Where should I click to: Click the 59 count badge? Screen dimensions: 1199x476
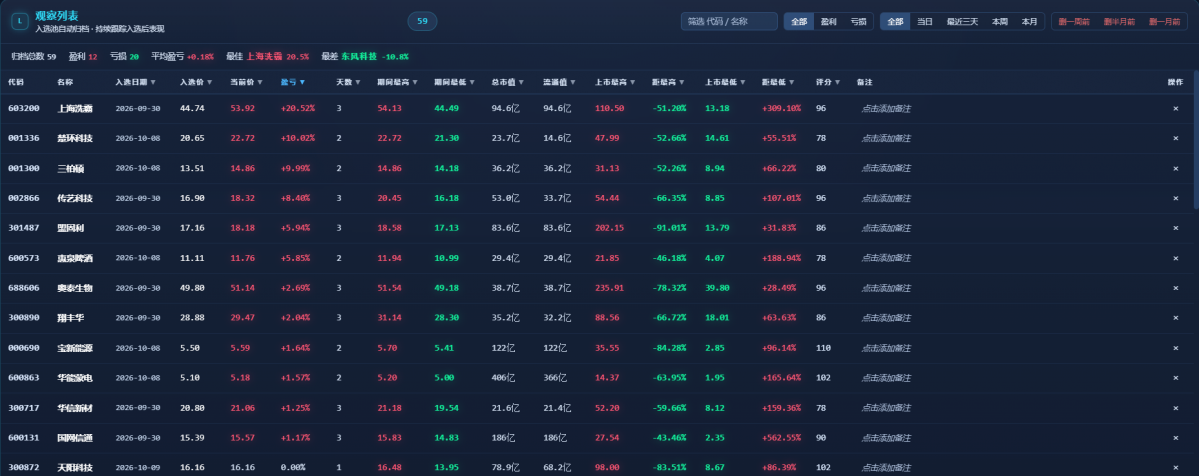tap(422, 21)
